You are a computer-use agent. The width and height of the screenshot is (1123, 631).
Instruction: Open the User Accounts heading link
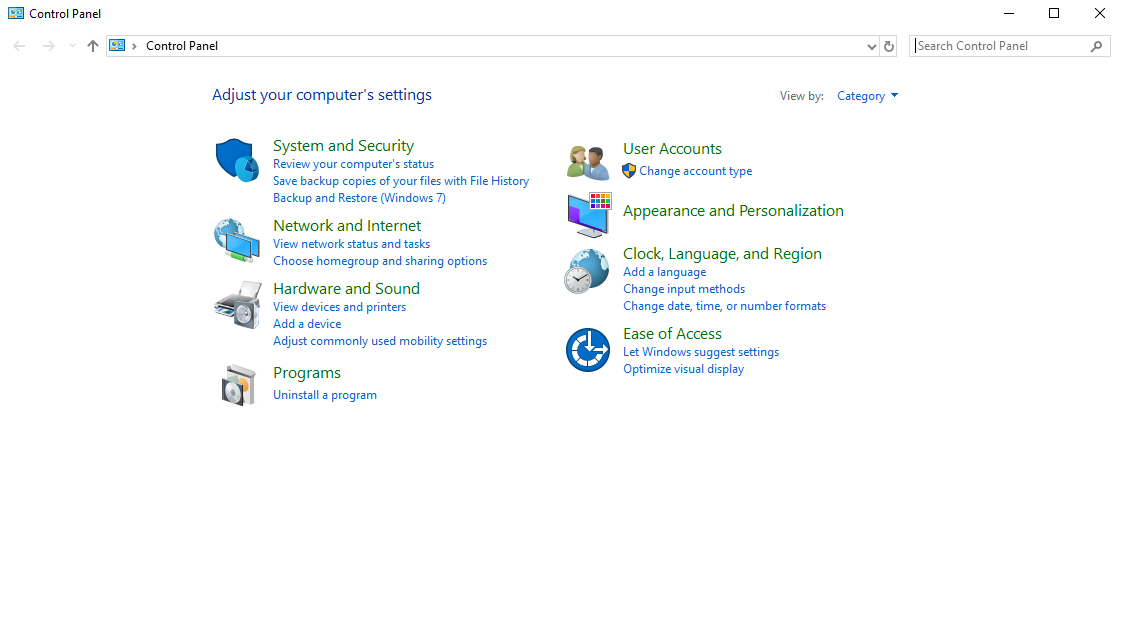coord(672,149)
